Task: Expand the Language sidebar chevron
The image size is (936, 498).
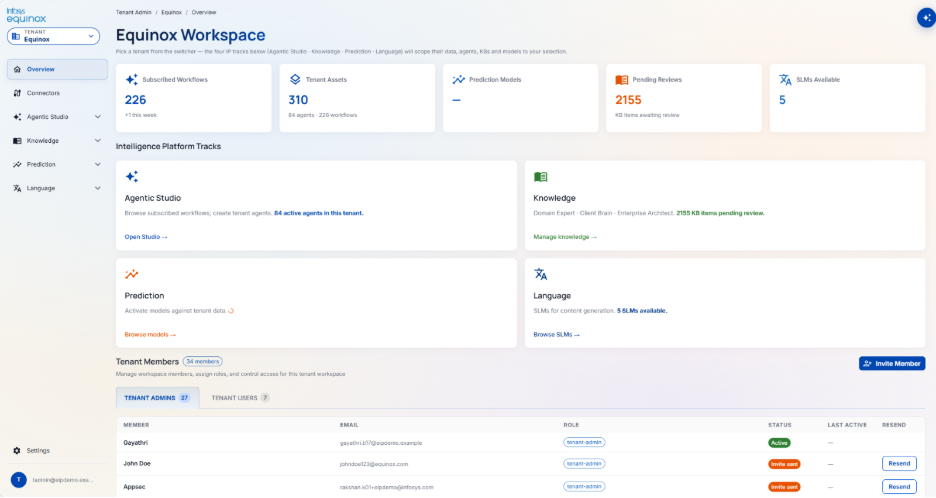Action: click(x=98, y=188)
